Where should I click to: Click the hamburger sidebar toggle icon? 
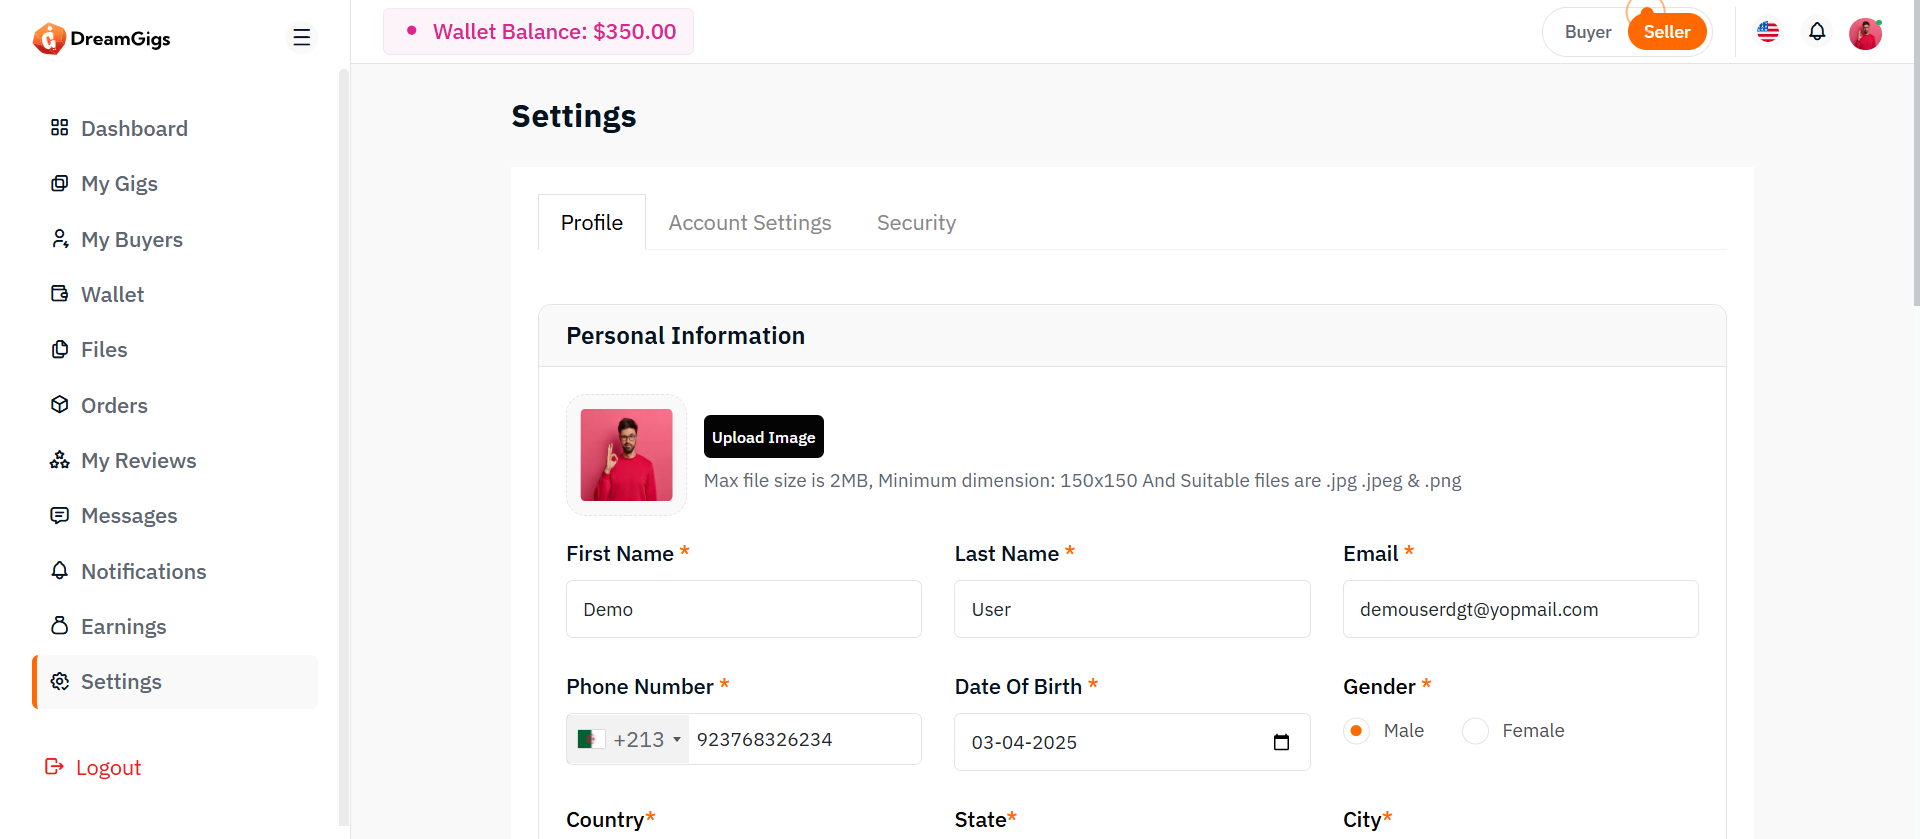click(x=301, y=38)
